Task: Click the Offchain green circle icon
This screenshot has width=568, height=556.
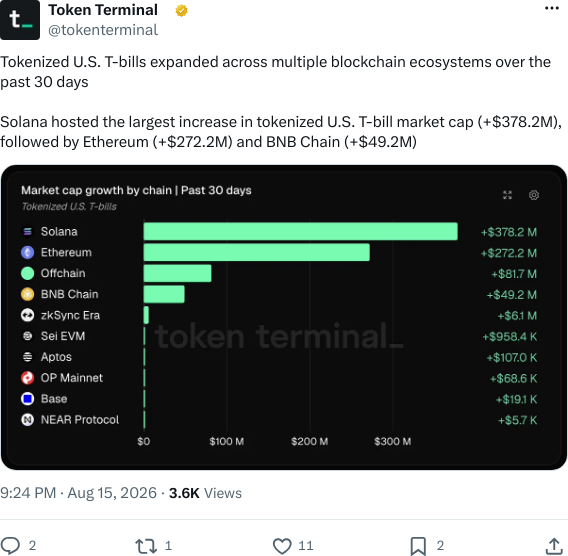Action: (28, 273)
